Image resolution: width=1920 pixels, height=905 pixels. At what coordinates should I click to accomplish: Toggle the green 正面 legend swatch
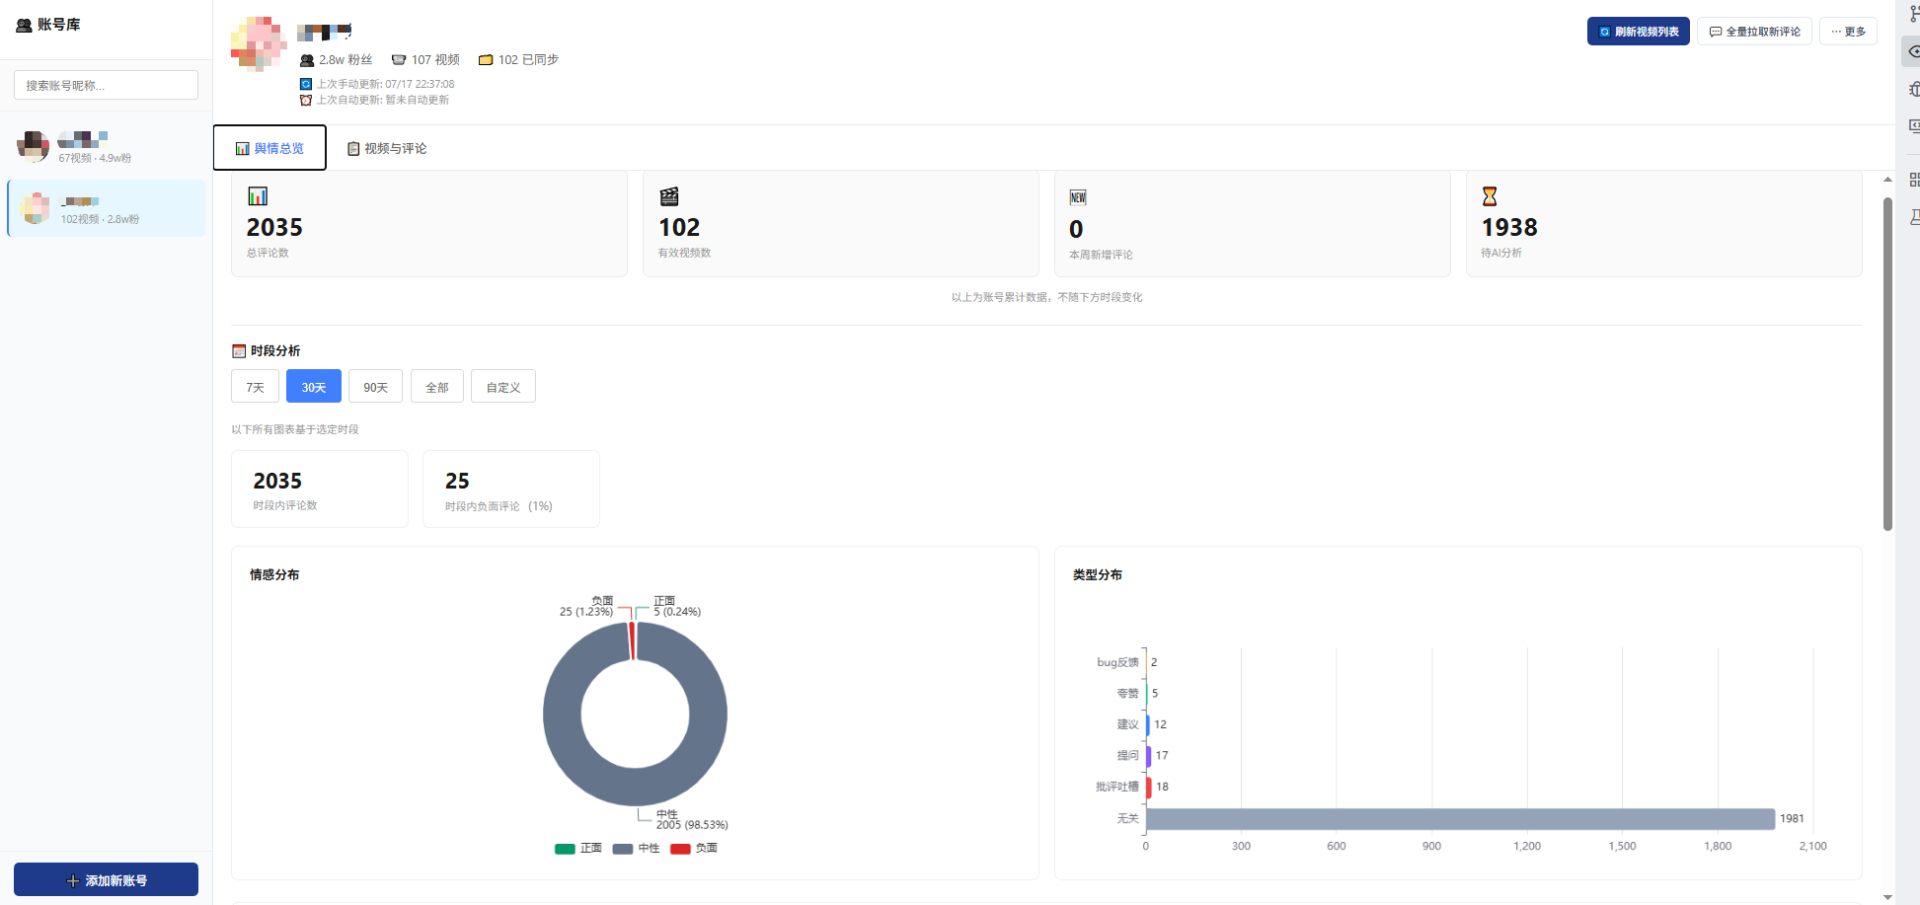(565, 849)
